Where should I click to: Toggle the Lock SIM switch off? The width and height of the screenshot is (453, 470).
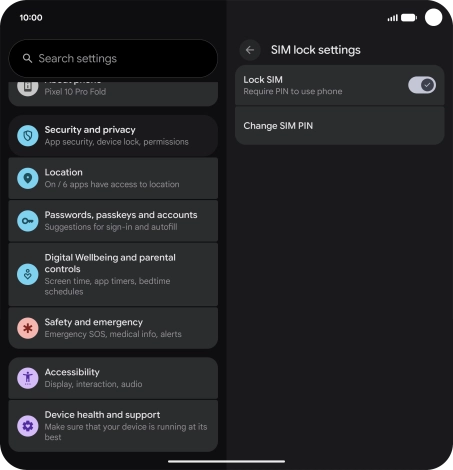[x=422, y=85]
